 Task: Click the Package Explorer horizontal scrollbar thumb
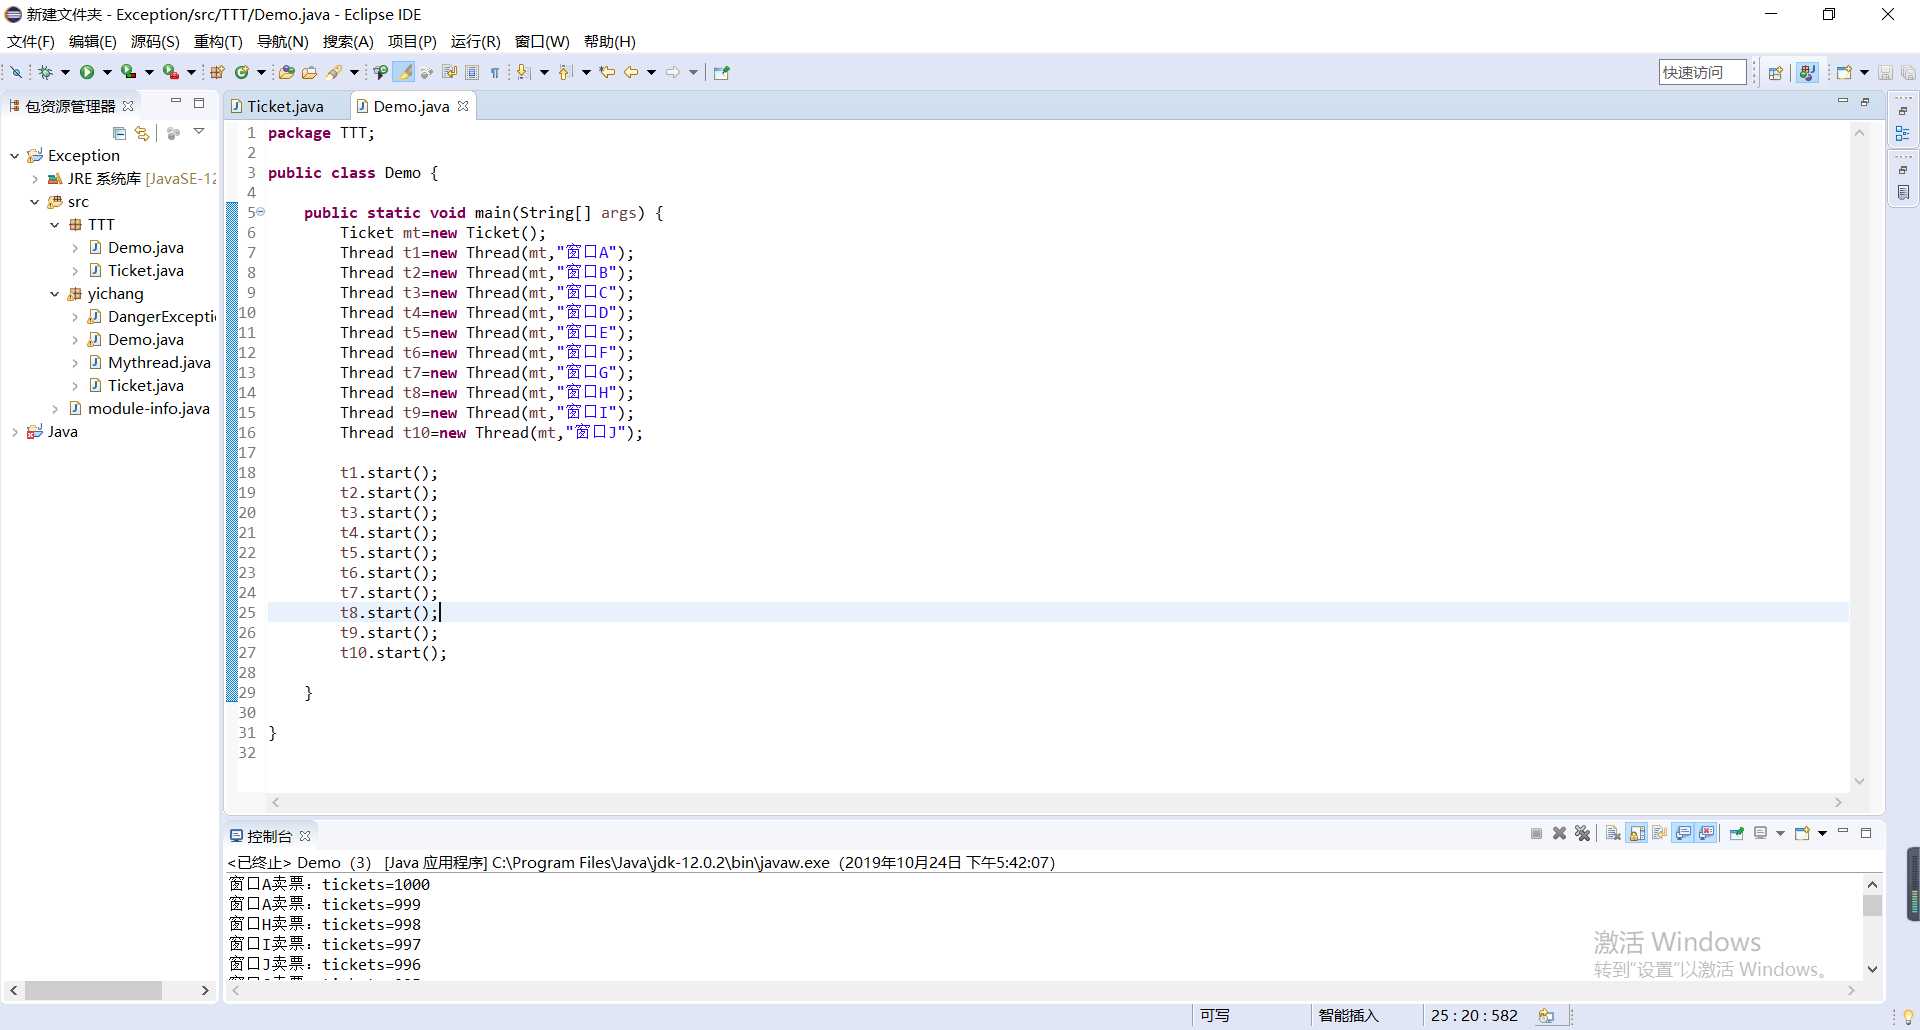[93, 990]
